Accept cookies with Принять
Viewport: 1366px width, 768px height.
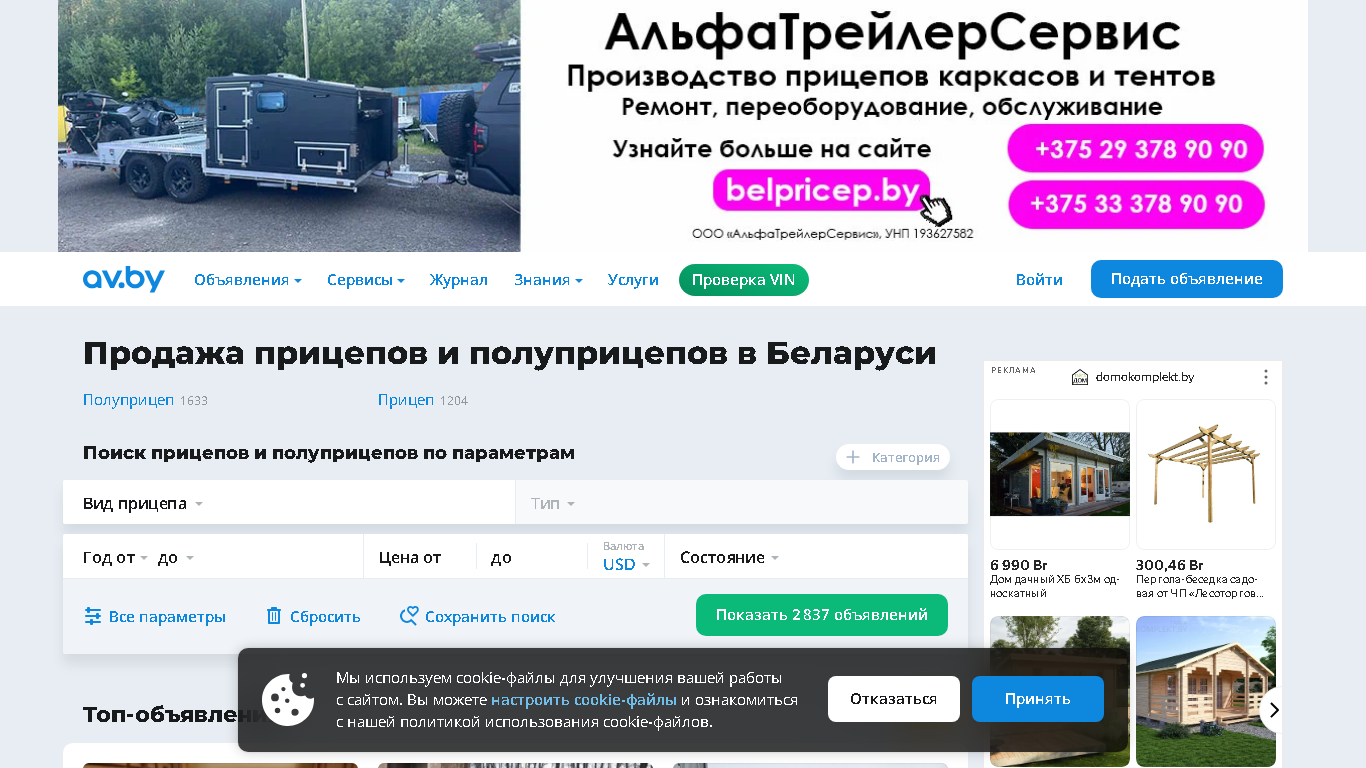coord(1038,699)
